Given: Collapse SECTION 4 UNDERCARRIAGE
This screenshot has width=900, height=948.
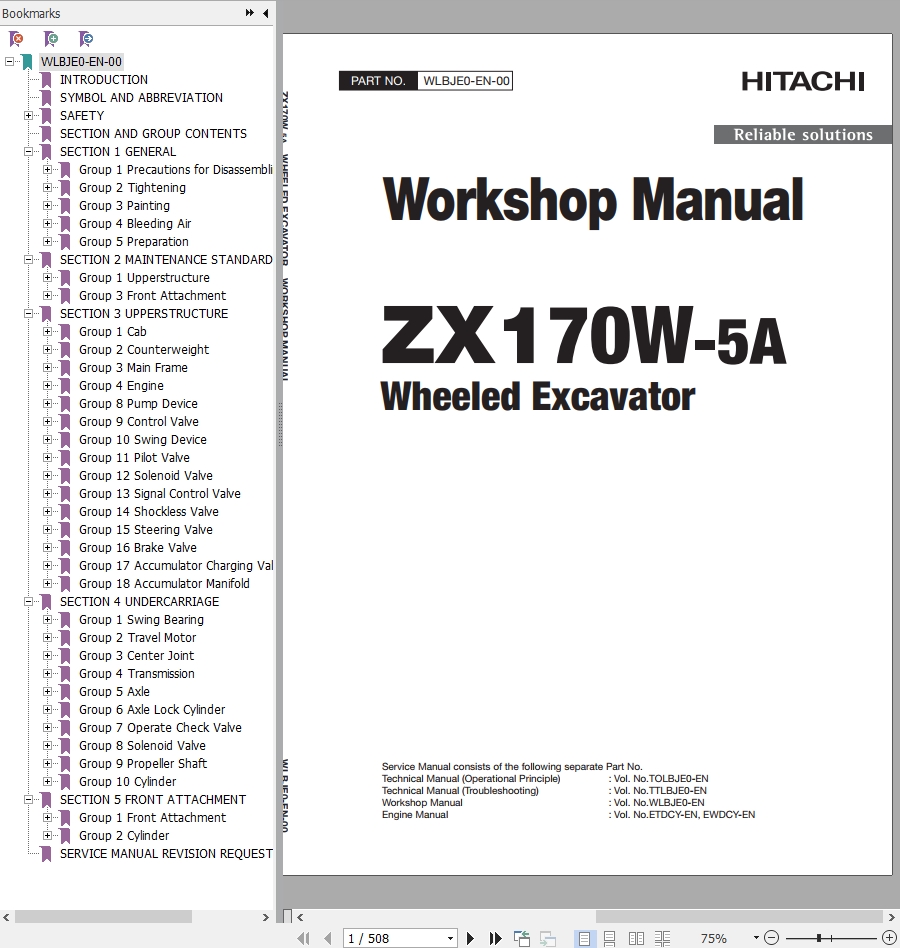Looking at the screenshot, I should pos(28,602).
